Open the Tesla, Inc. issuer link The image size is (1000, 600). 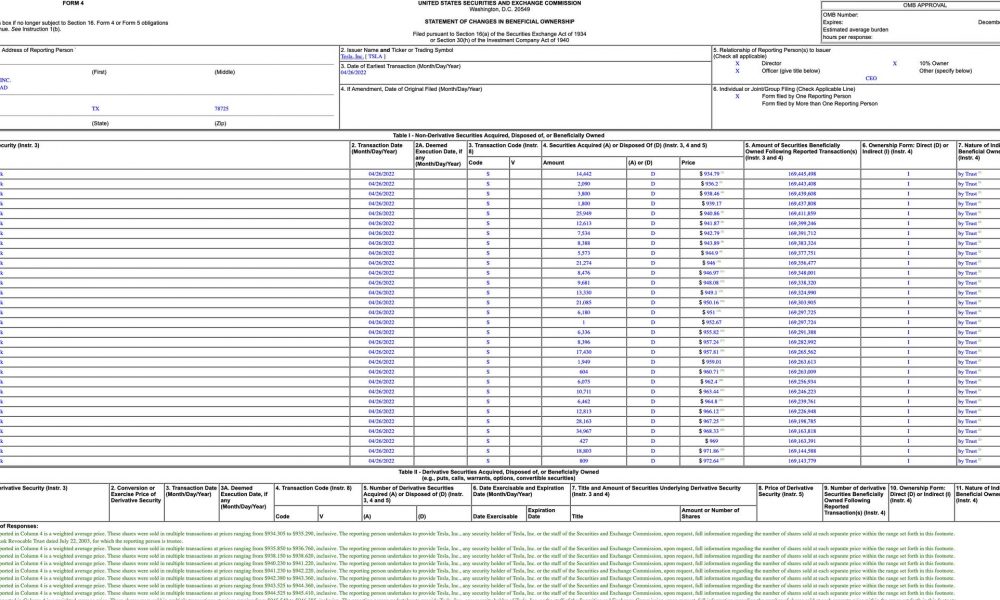351,57
